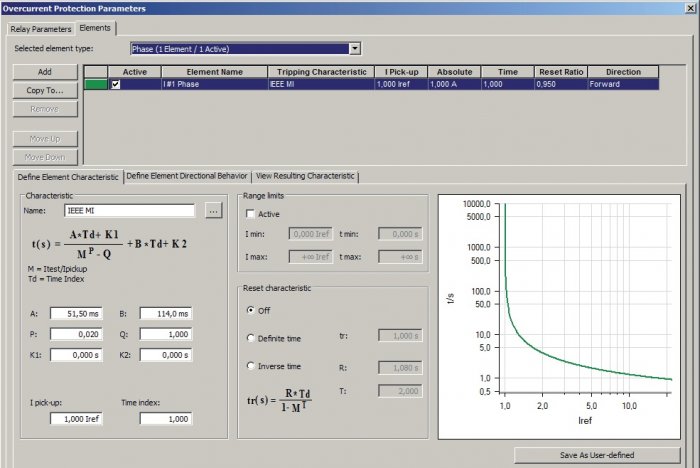The width and height of the screenshot is (700, 468).
Task: Click the t min field
Action: [400, 234]
